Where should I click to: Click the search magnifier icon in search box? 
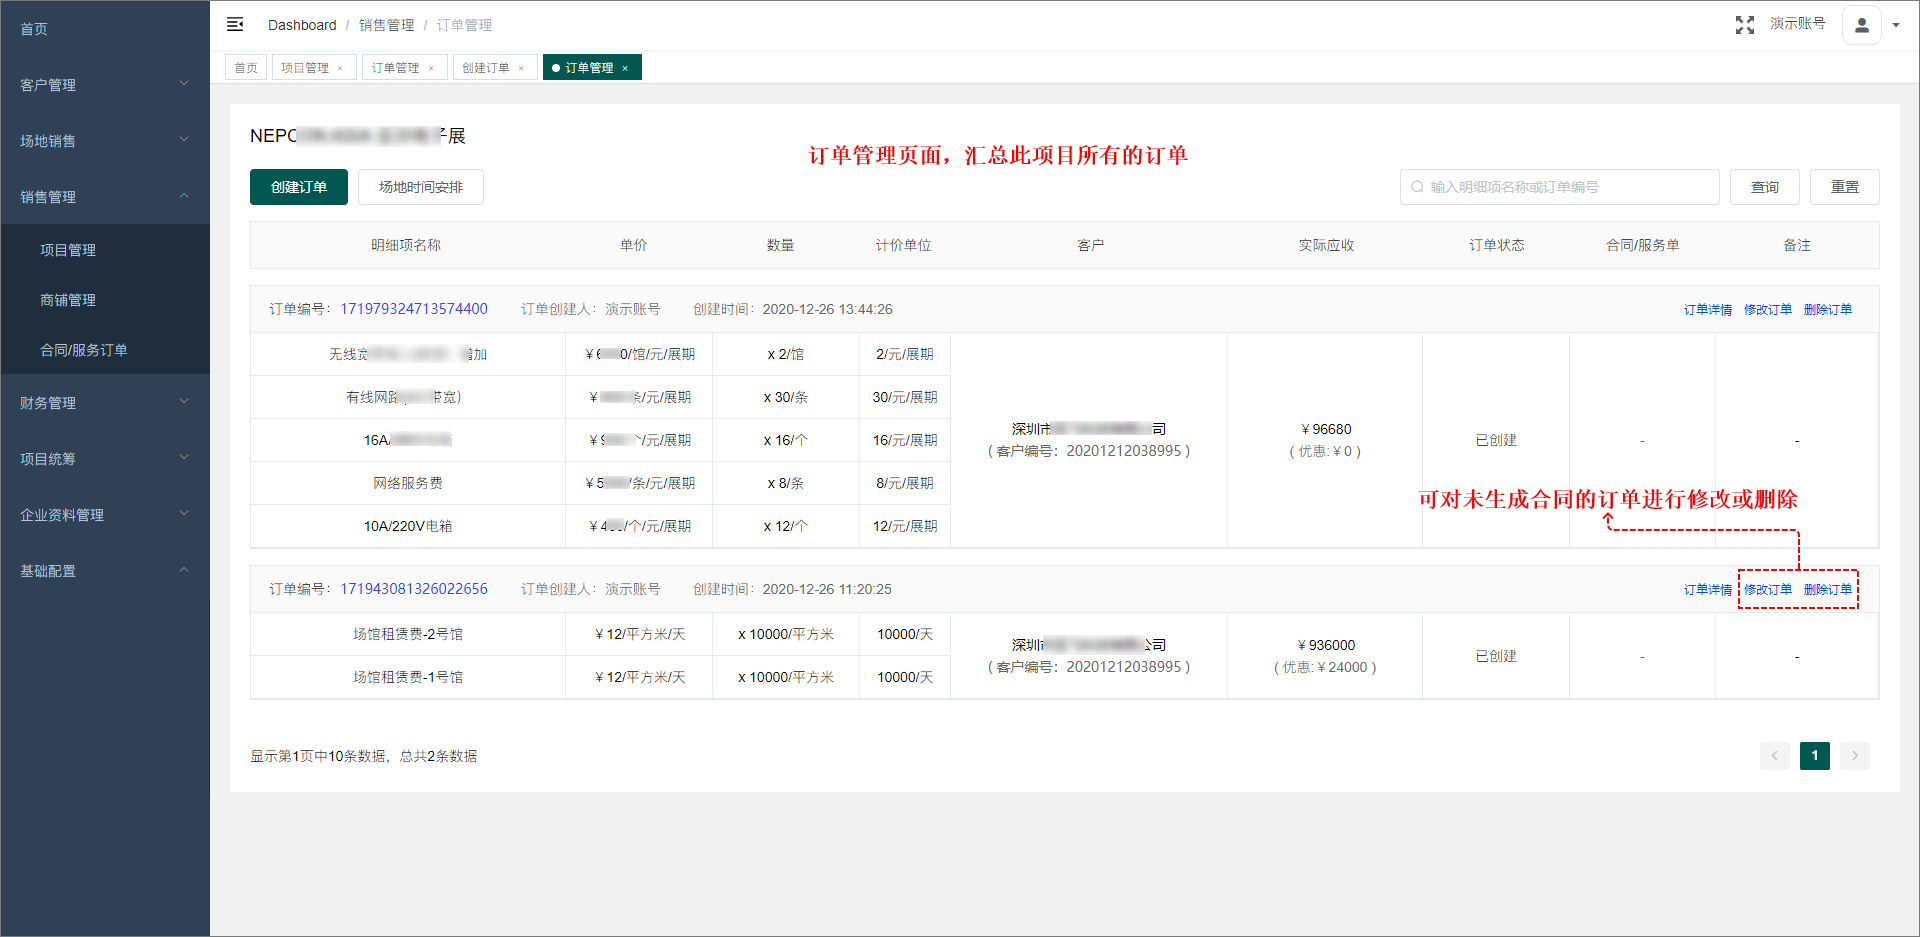tap(1417, 187)
